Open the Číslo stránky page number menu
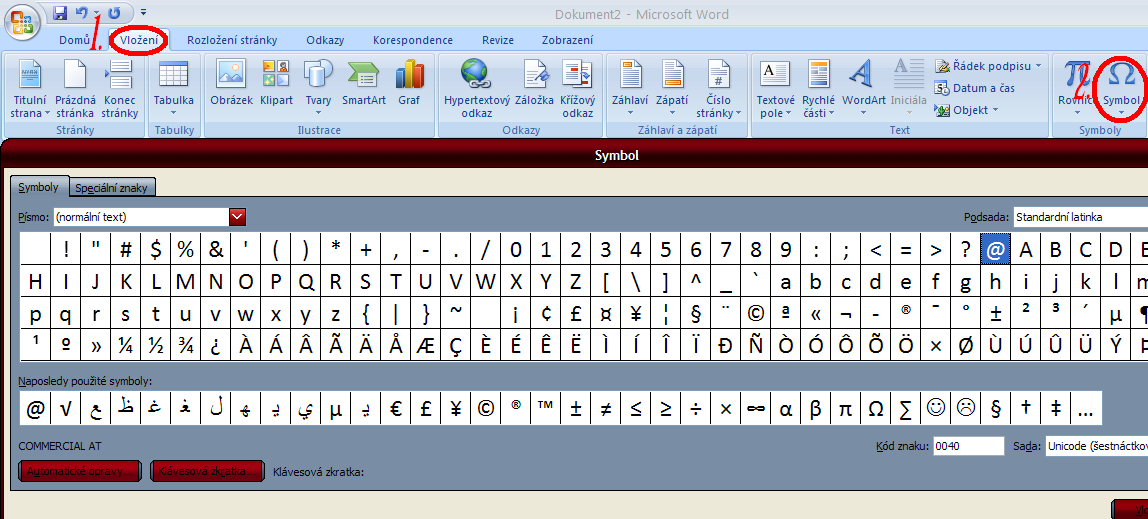 click(x=719, y=89)
